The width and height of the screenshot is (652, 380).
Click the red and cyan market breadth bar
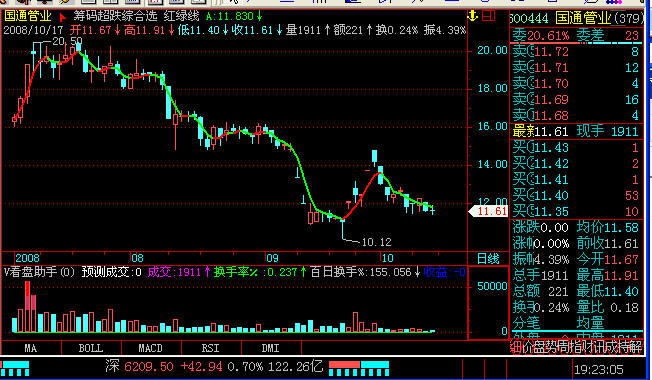tap(359, 368)
